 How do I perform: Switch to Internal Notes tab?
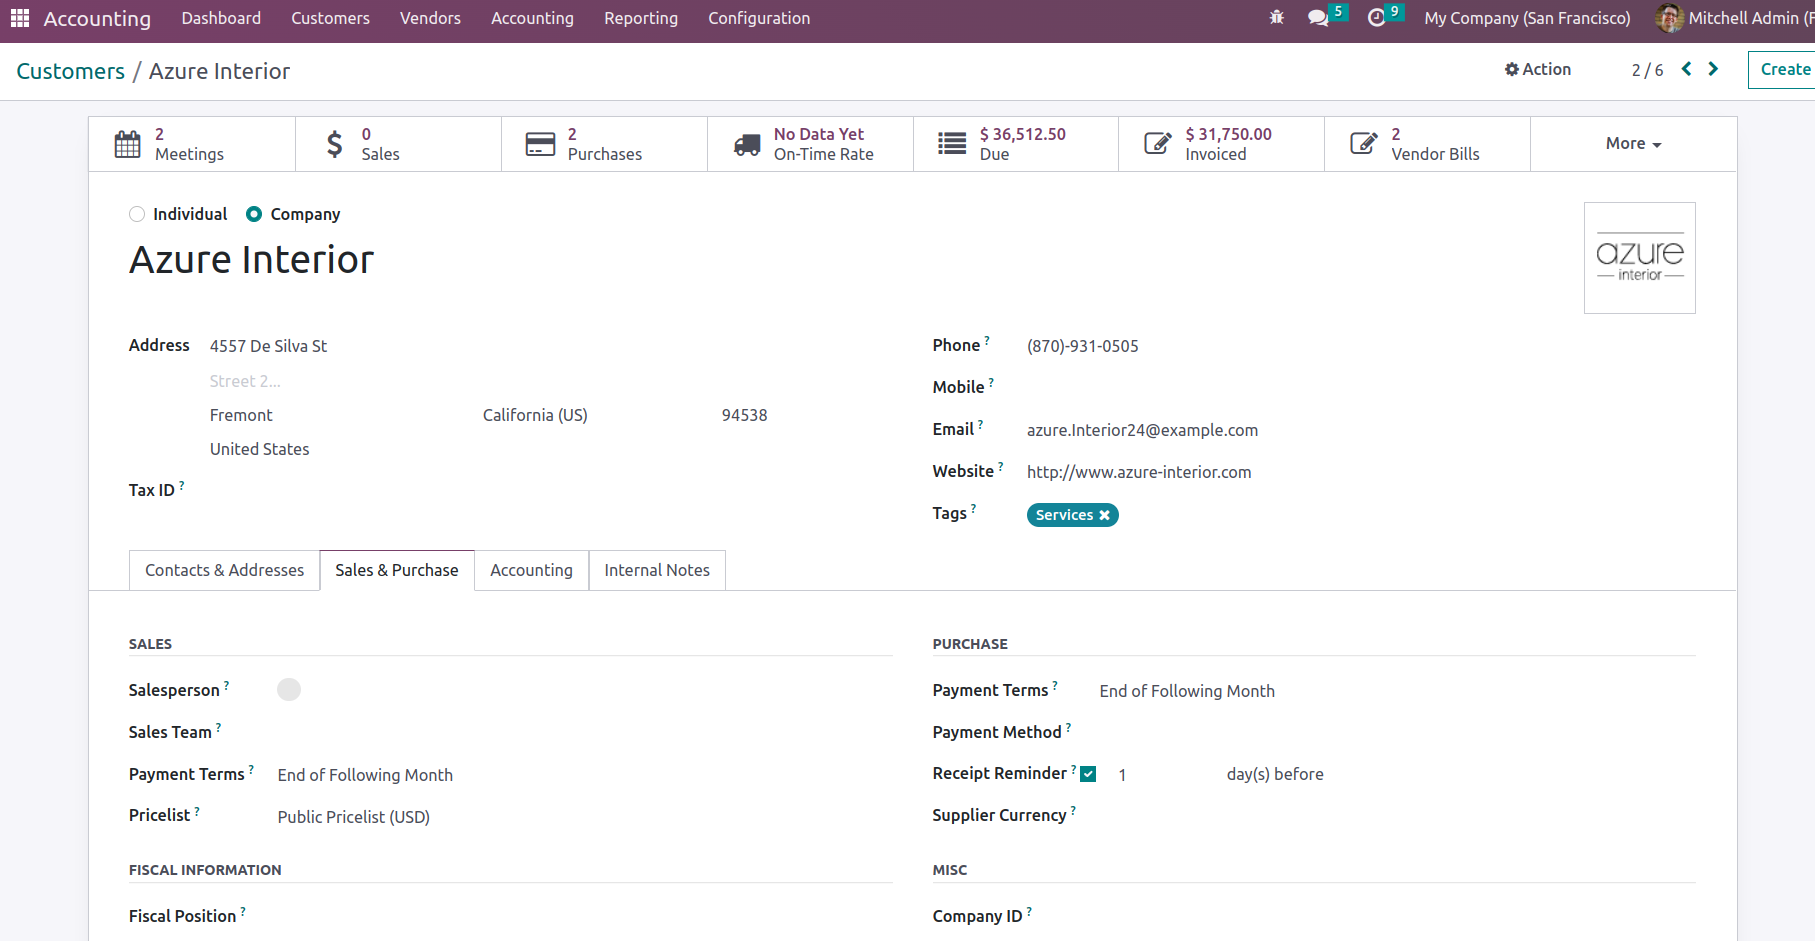pyautogui.click(x=657, y=570)
